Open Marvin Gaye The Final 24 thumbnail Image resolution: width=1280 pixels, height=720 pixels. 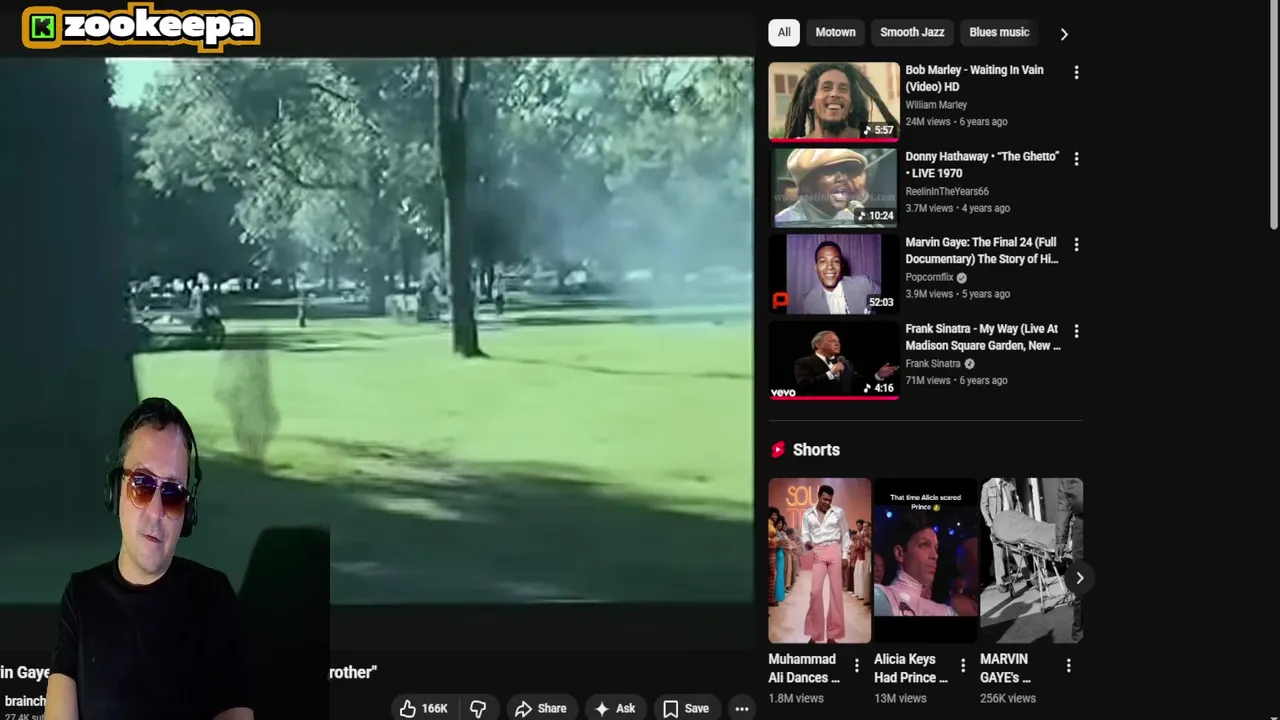coord(834,273)
